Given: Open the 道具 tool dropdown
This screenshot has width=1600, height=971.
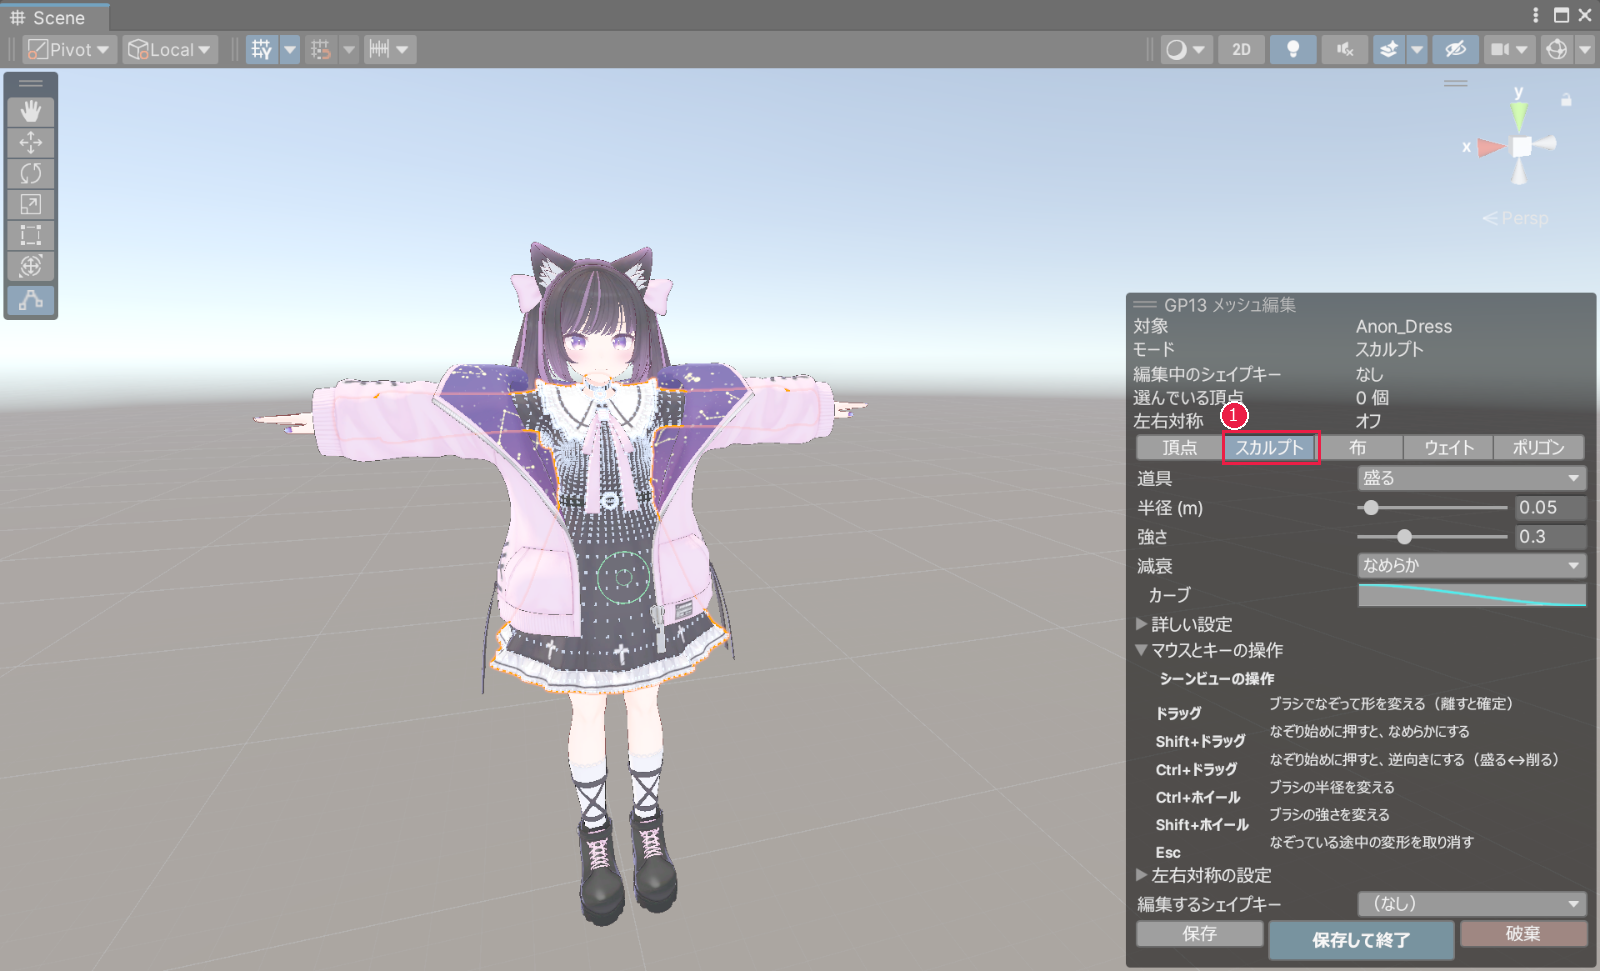Looking at the screenshot, I should coord(1472,479).
